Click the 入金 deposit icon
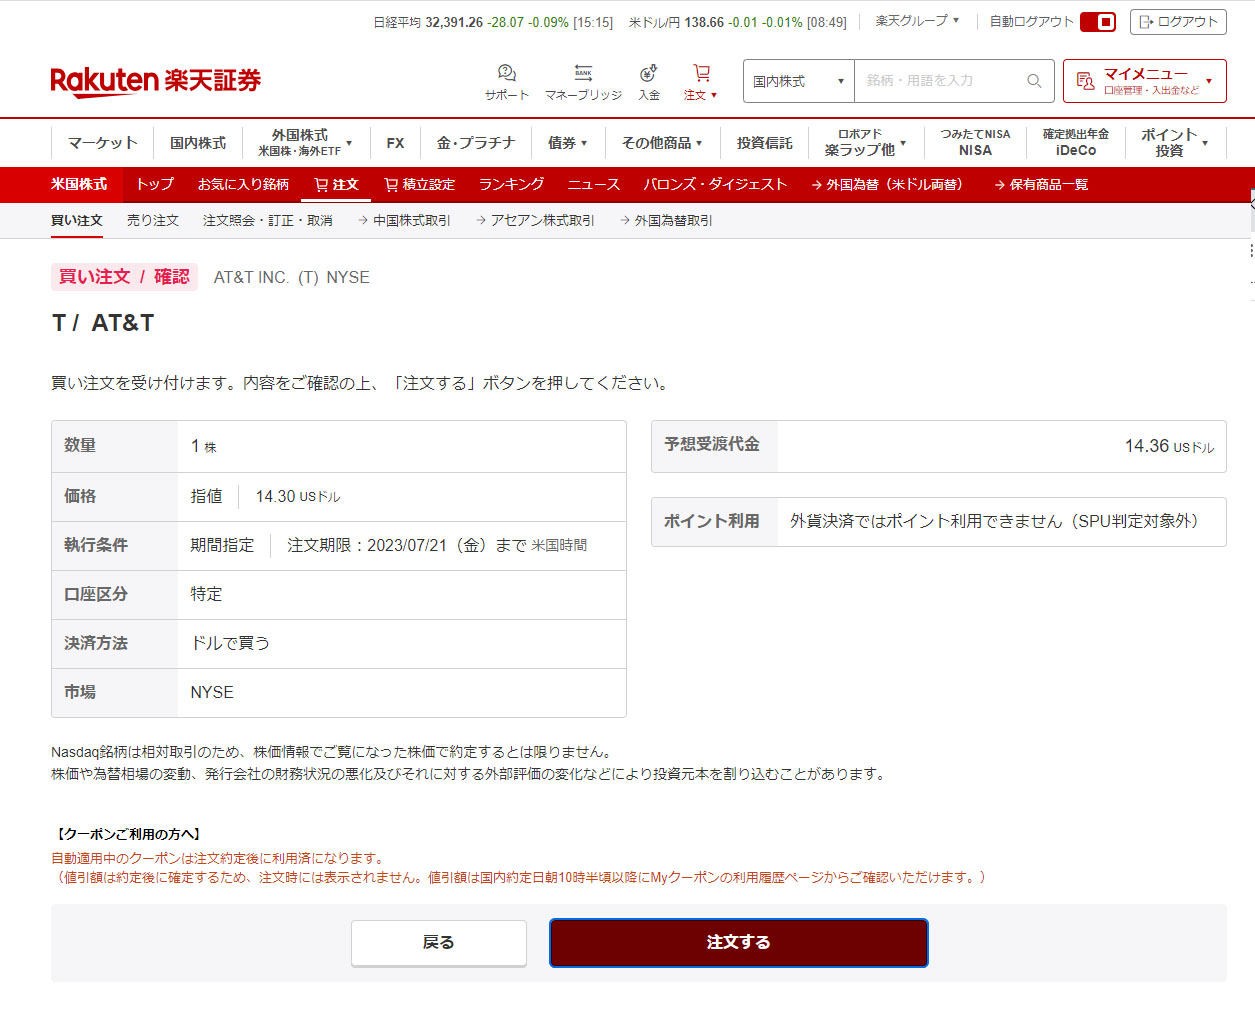Image resolution: width=1255 pixels, height=1020 pixels. click(648, 74)
